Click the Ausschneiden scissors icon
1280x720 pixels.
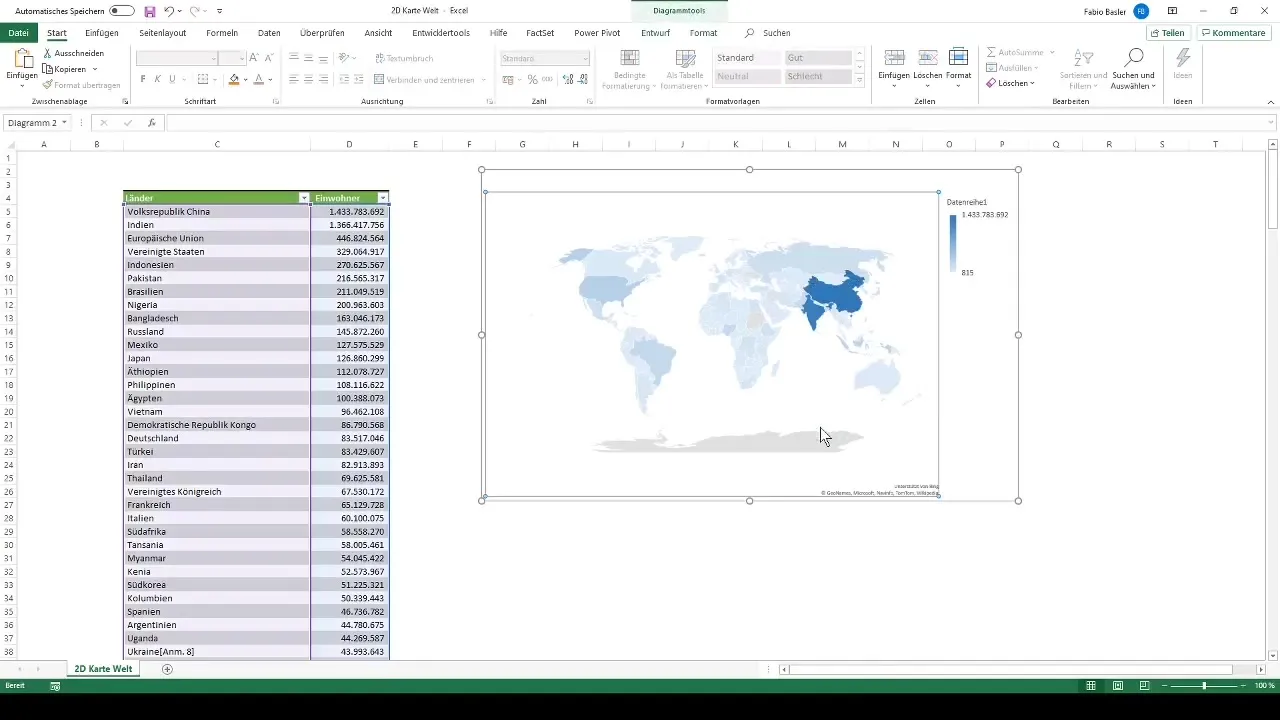[48, 53]
